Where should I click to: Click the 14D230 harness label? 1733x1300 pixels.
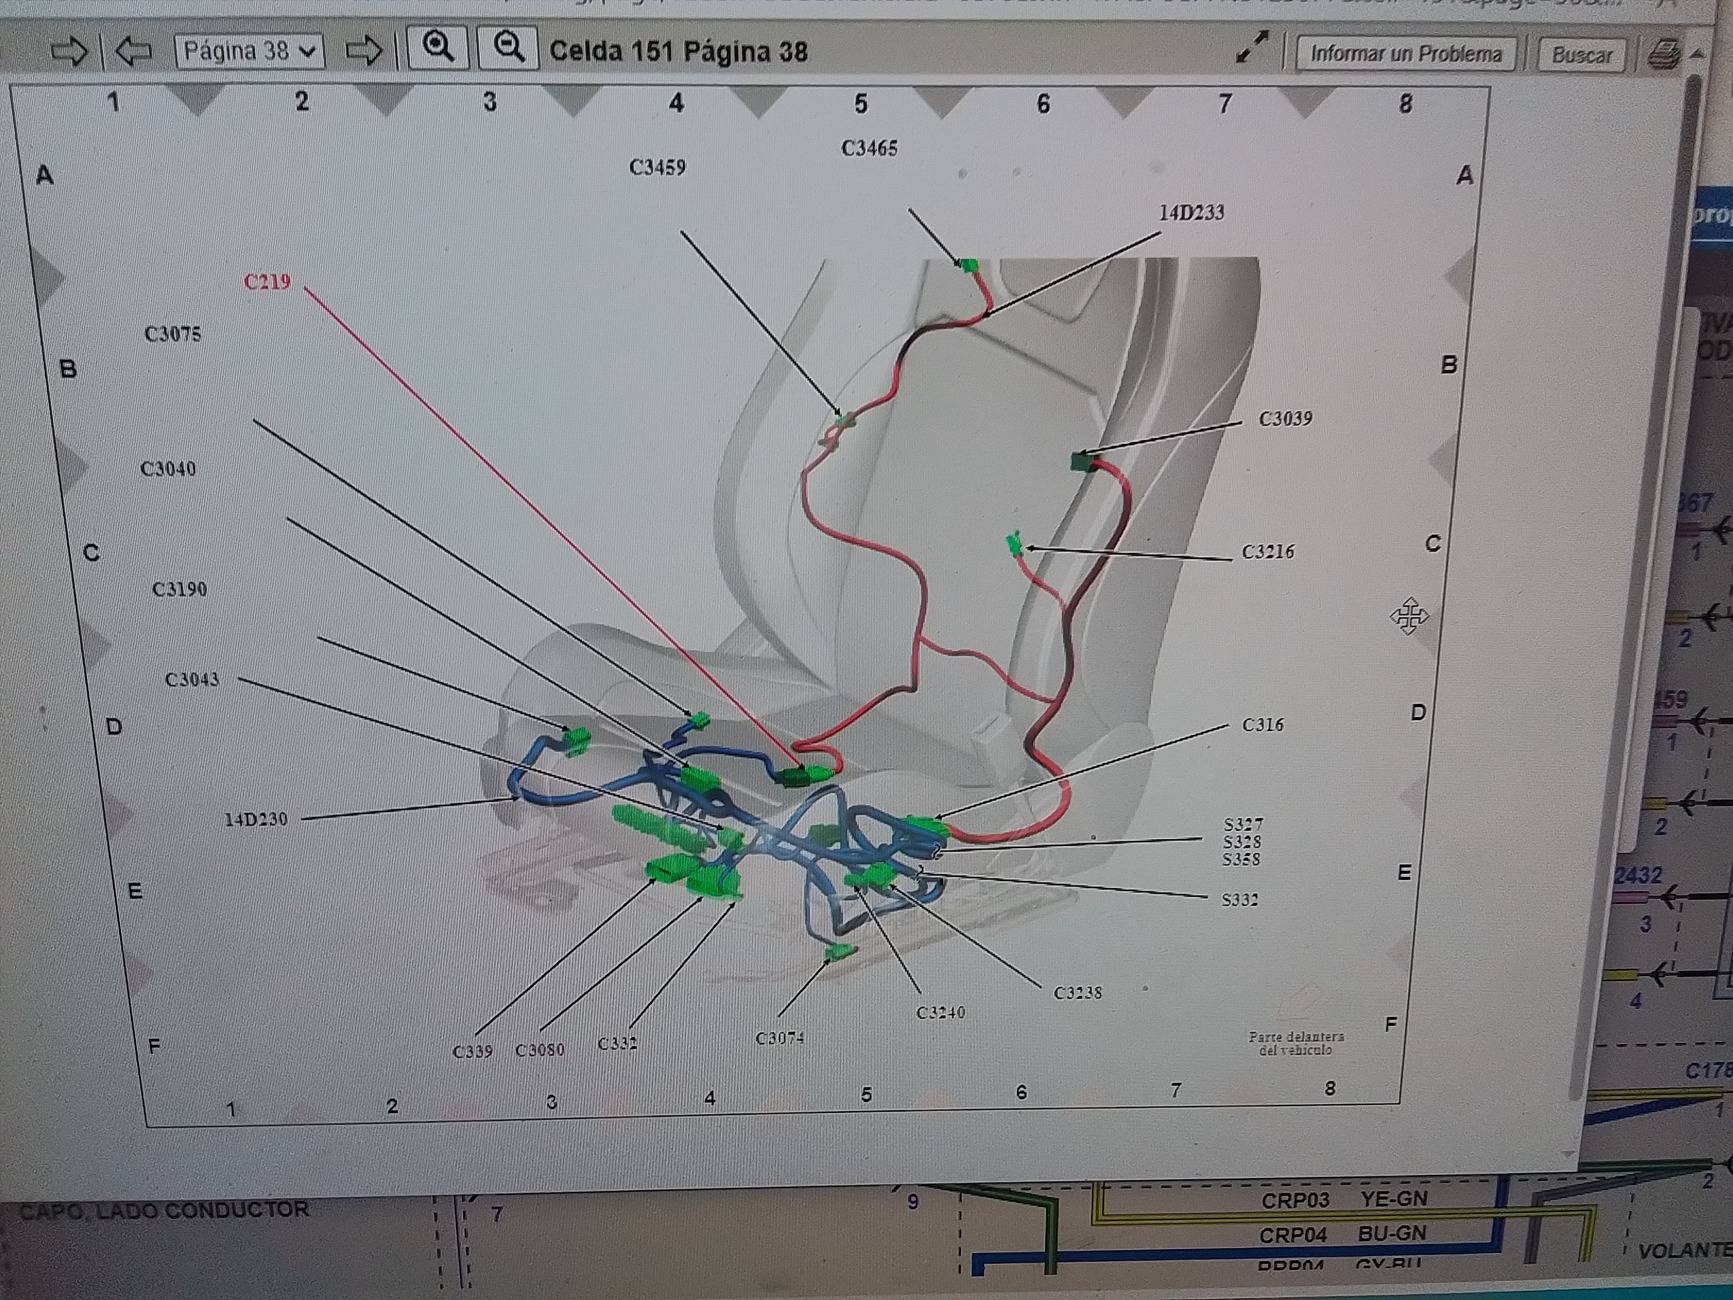(x=256, y=820)
